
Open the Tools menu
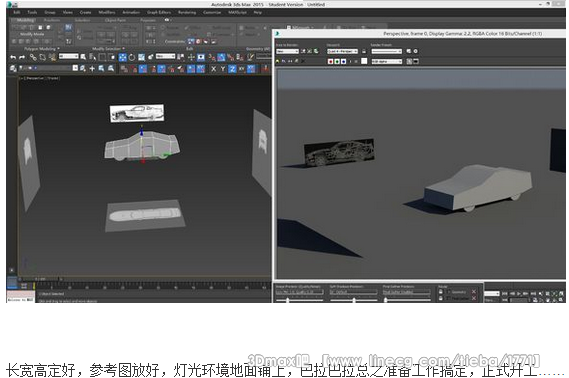pos(32,12)
